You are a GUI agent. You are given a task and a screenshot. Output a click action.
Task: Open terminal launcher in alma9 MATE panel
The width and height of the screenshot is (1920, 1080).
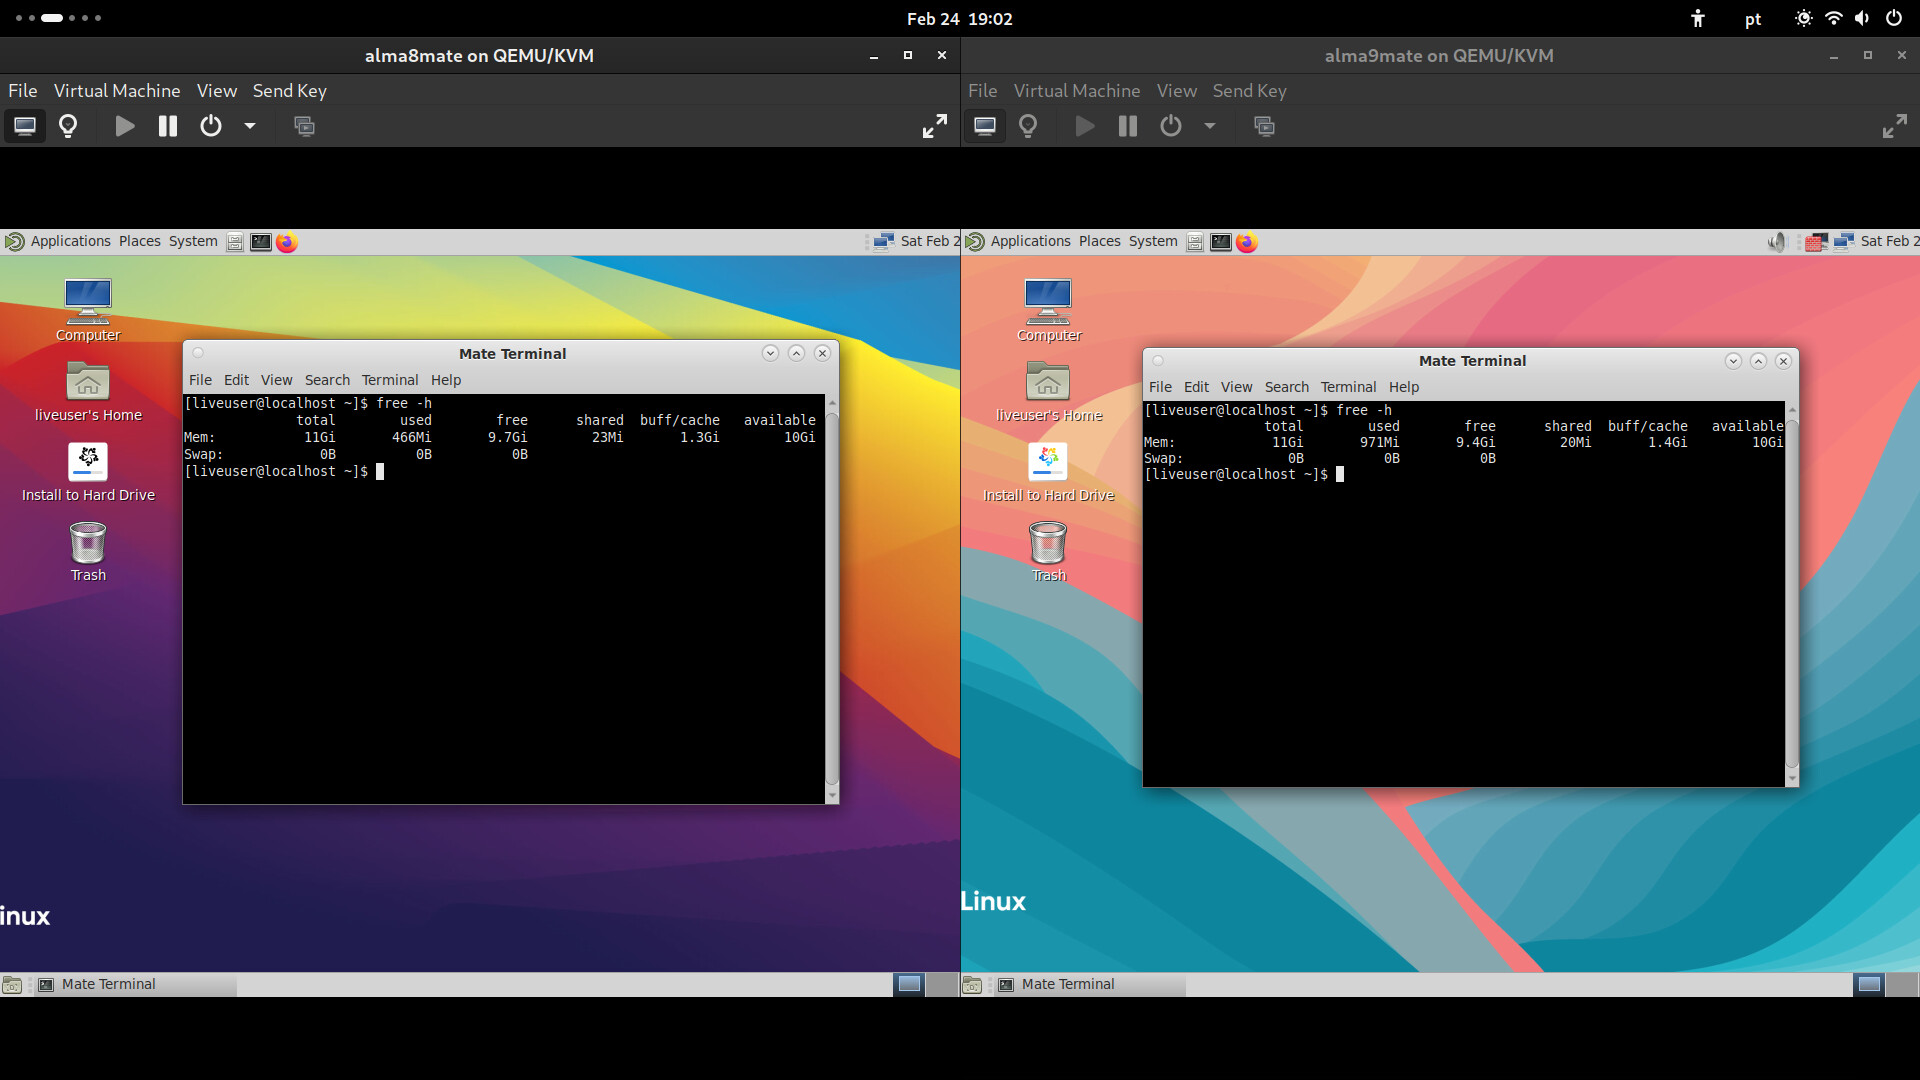(1220, 242)
